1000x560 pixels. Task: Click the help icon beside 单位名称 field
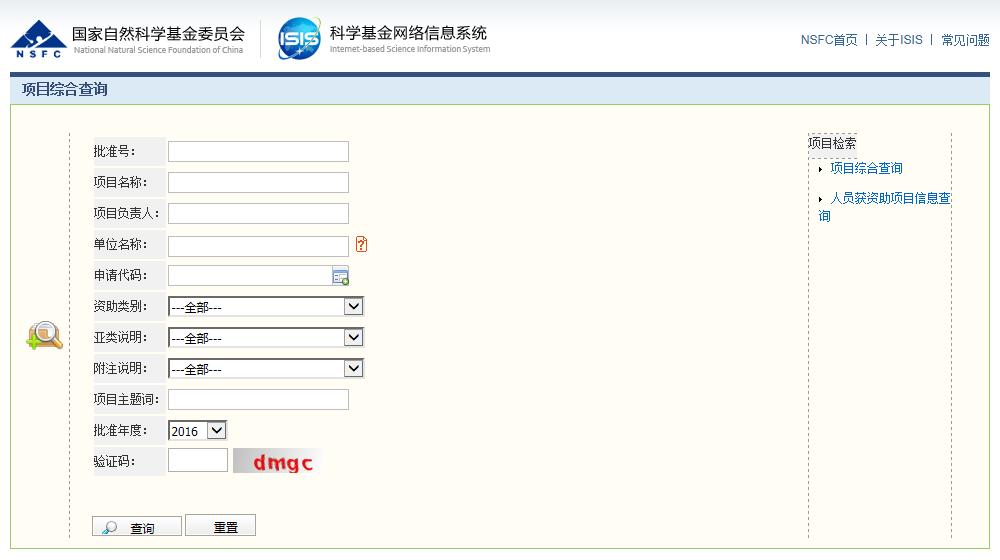[361, 245]
